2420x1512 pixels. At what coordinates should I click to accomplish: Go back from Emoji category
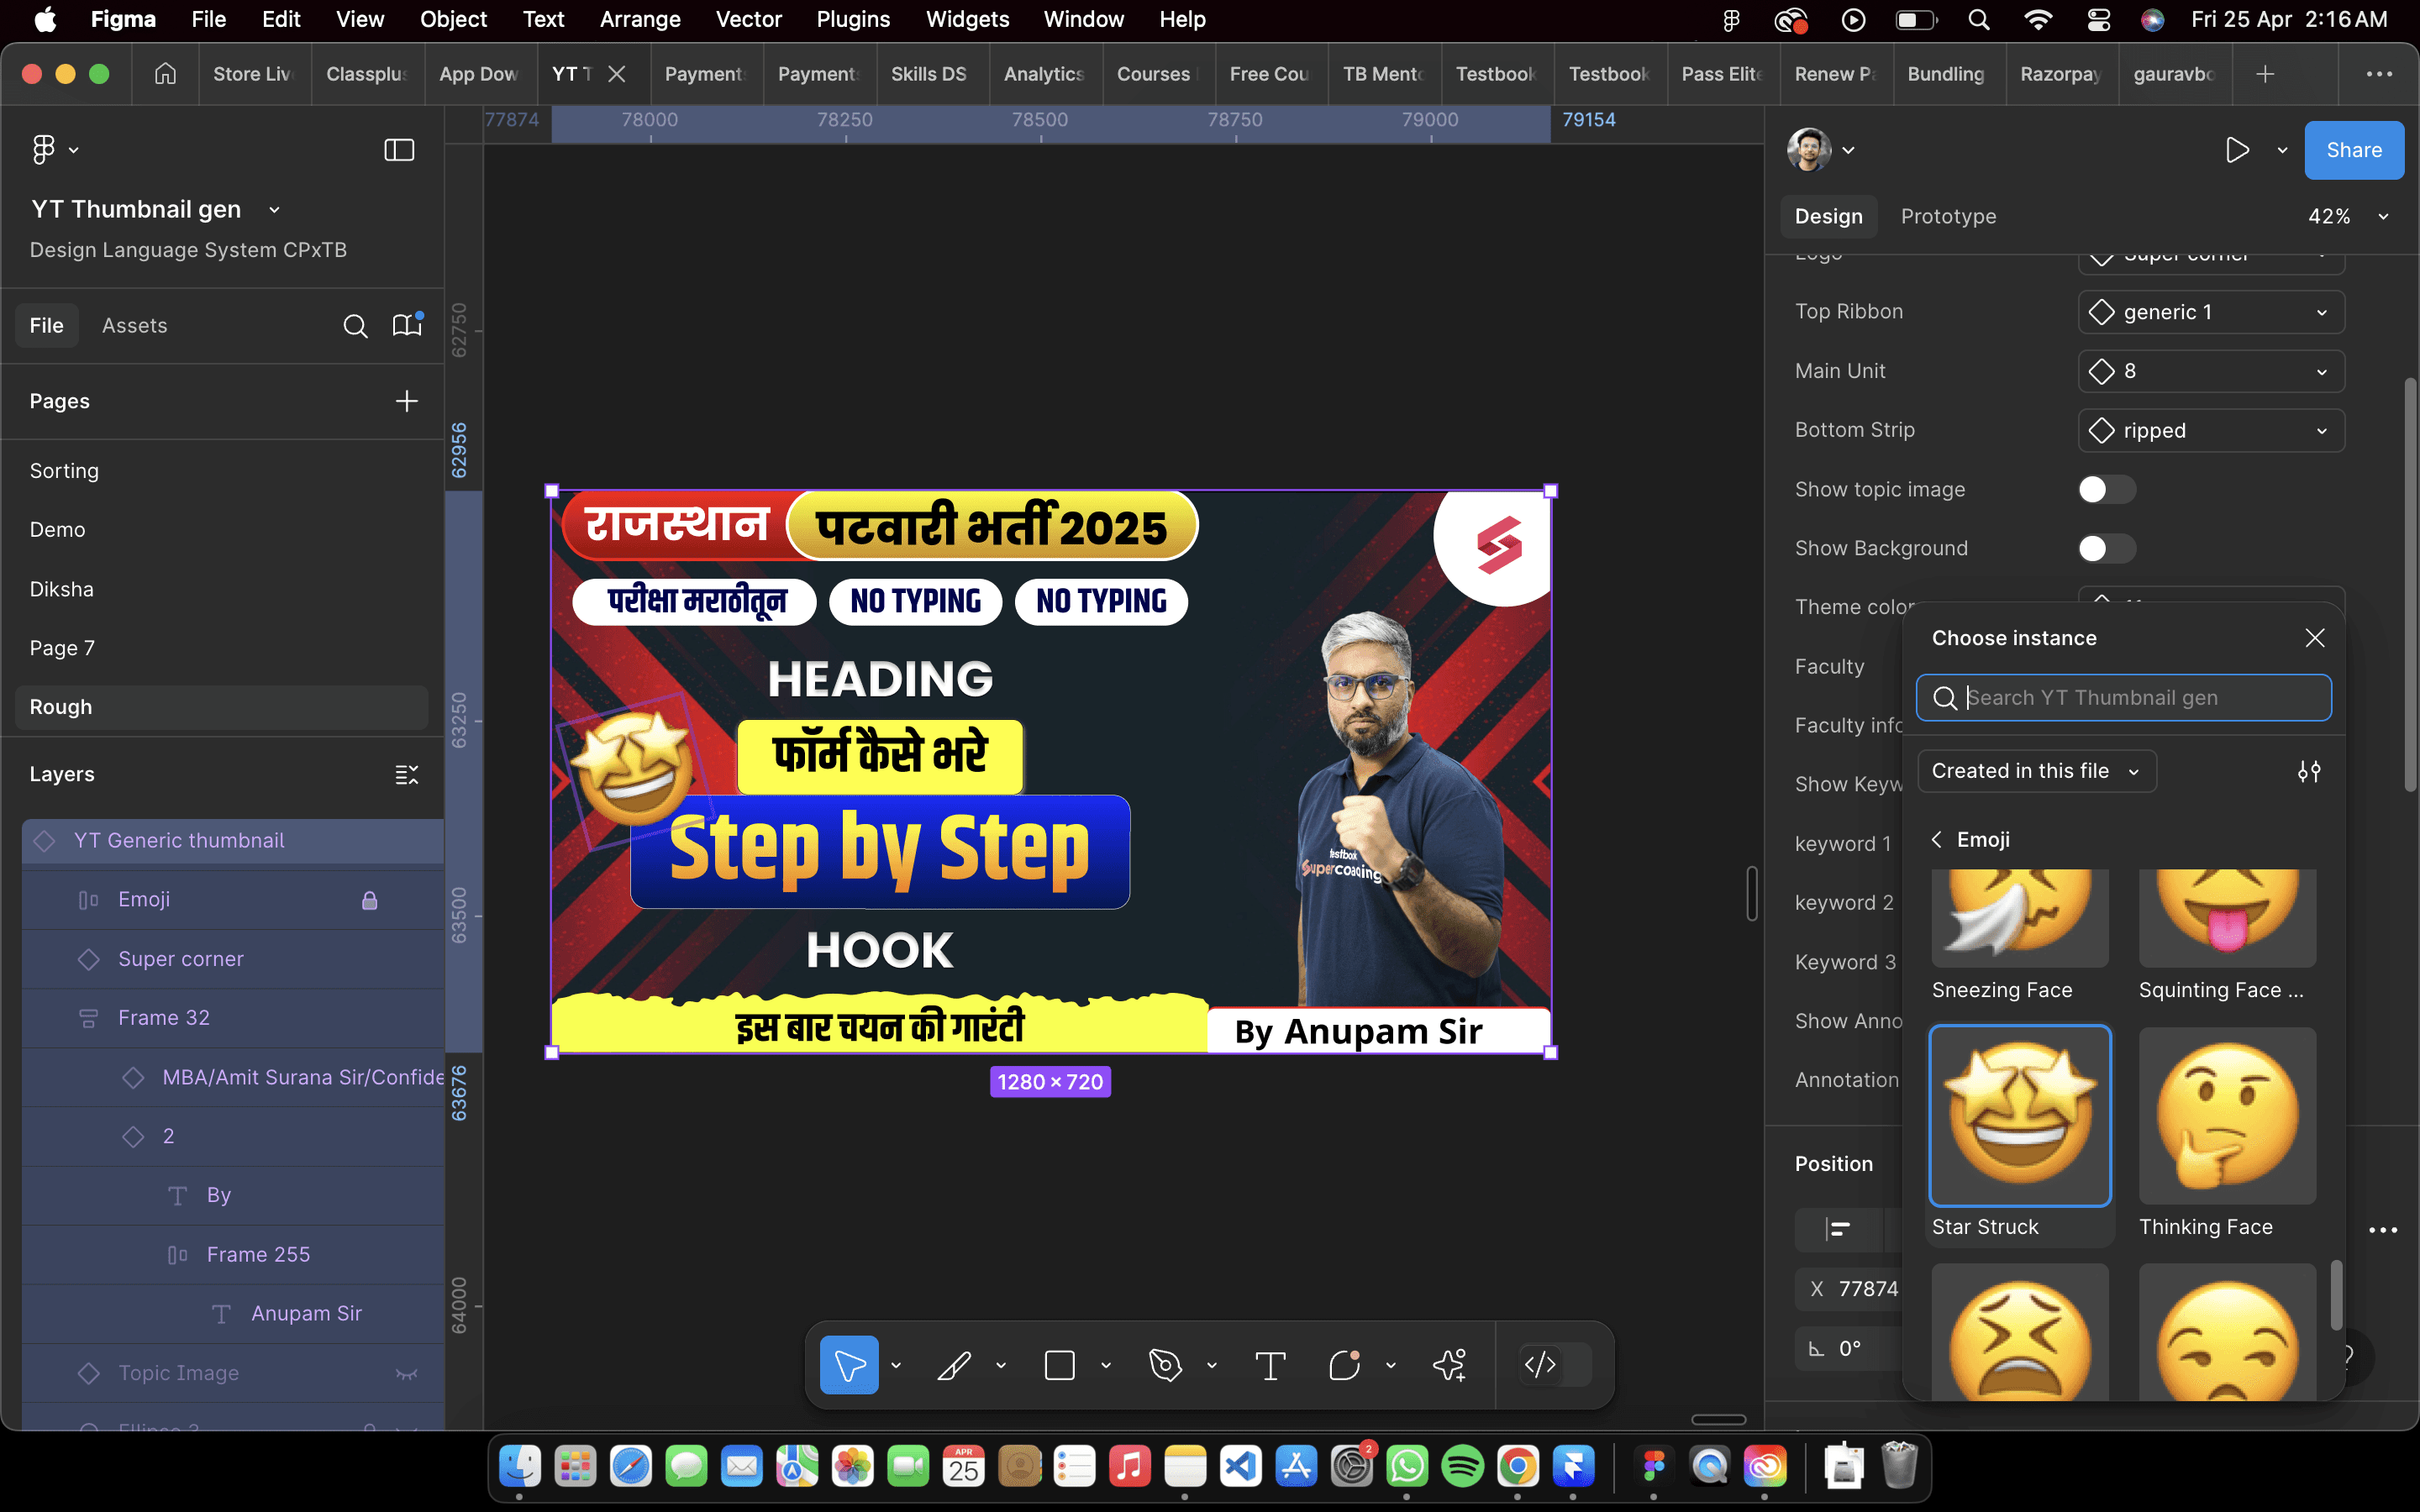1937,840
